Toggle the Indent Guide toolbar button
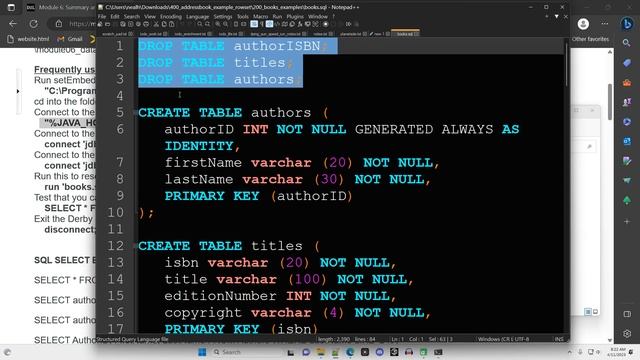 coord(269,24)
